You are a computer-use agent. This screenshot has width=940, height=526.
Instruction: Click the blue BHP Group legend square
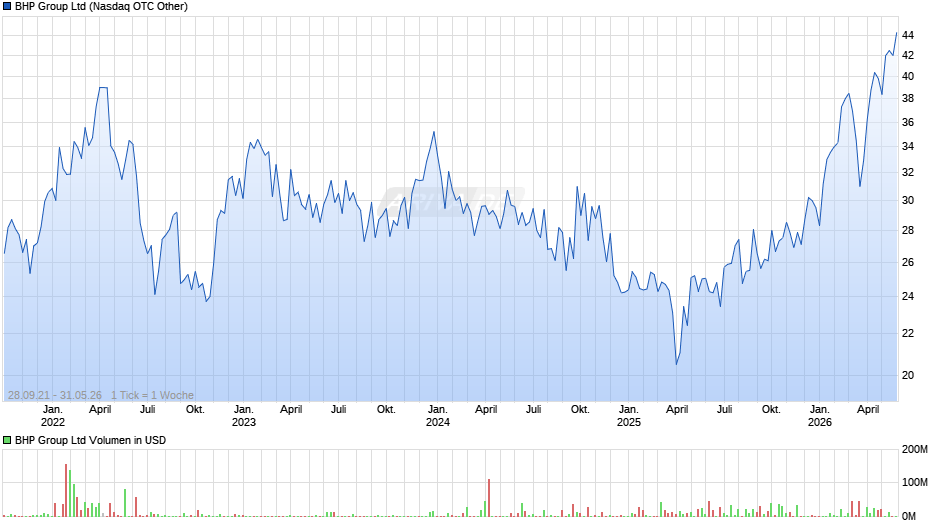click(x=7, y=7)
